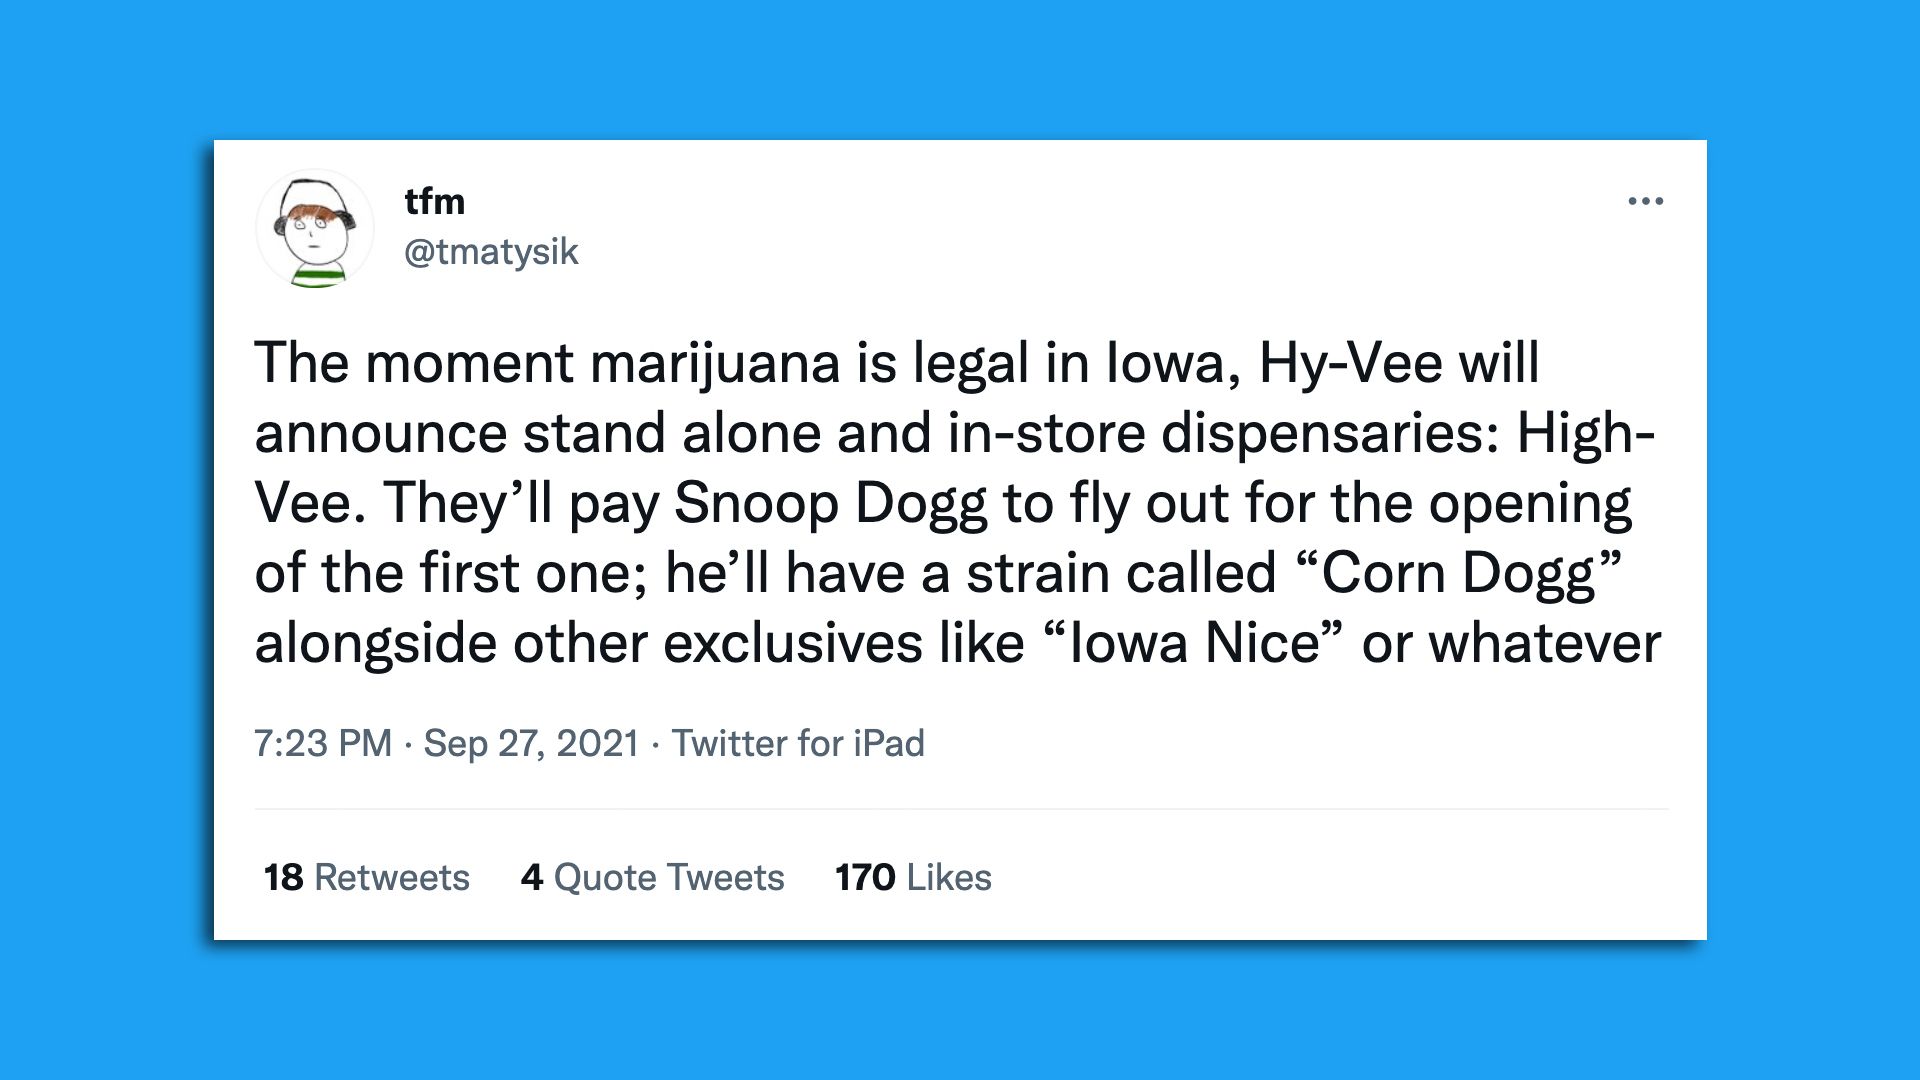
Task: Click the bold 170 number next to Likes
Action: (x=862, y=877)
